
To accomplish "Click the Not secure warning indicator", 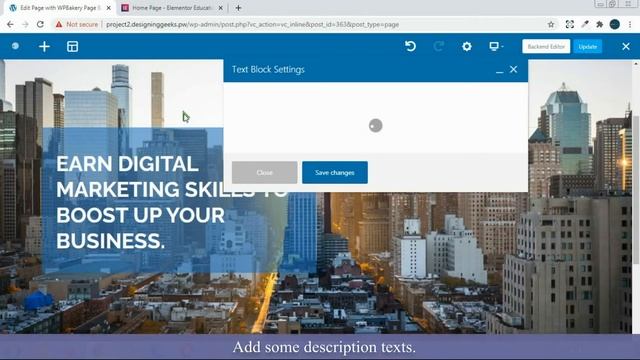I will click(77, 24).
